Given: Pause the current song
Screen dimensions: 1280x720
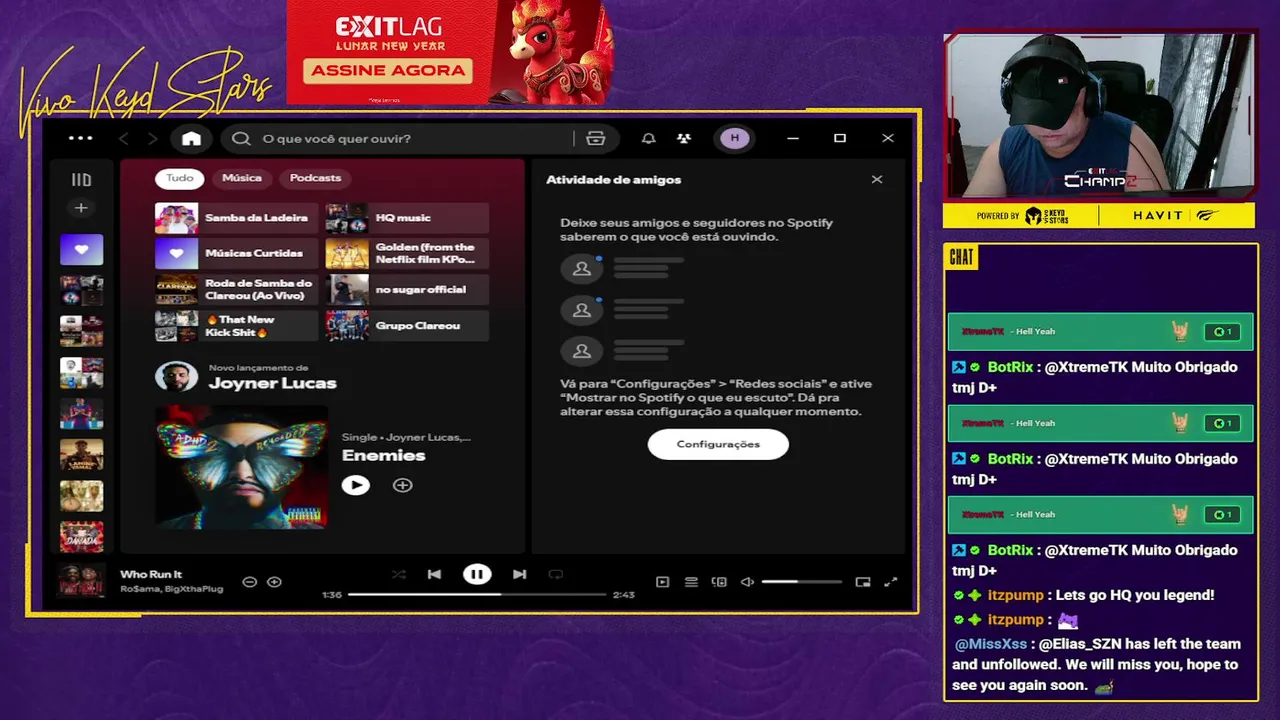Looking at the screenshot, I should click(x=477, y=574).
